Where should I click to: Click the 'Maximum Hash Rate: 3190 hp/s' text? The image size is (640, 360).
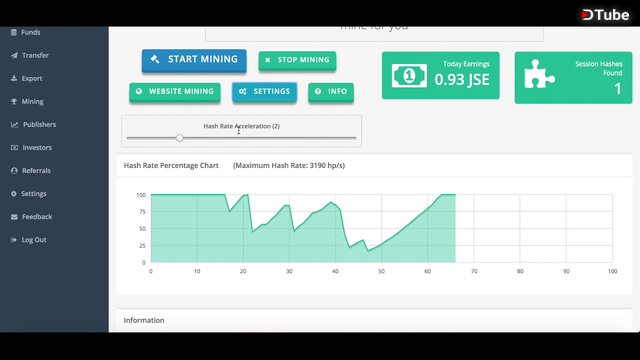[x=289, y=166]
